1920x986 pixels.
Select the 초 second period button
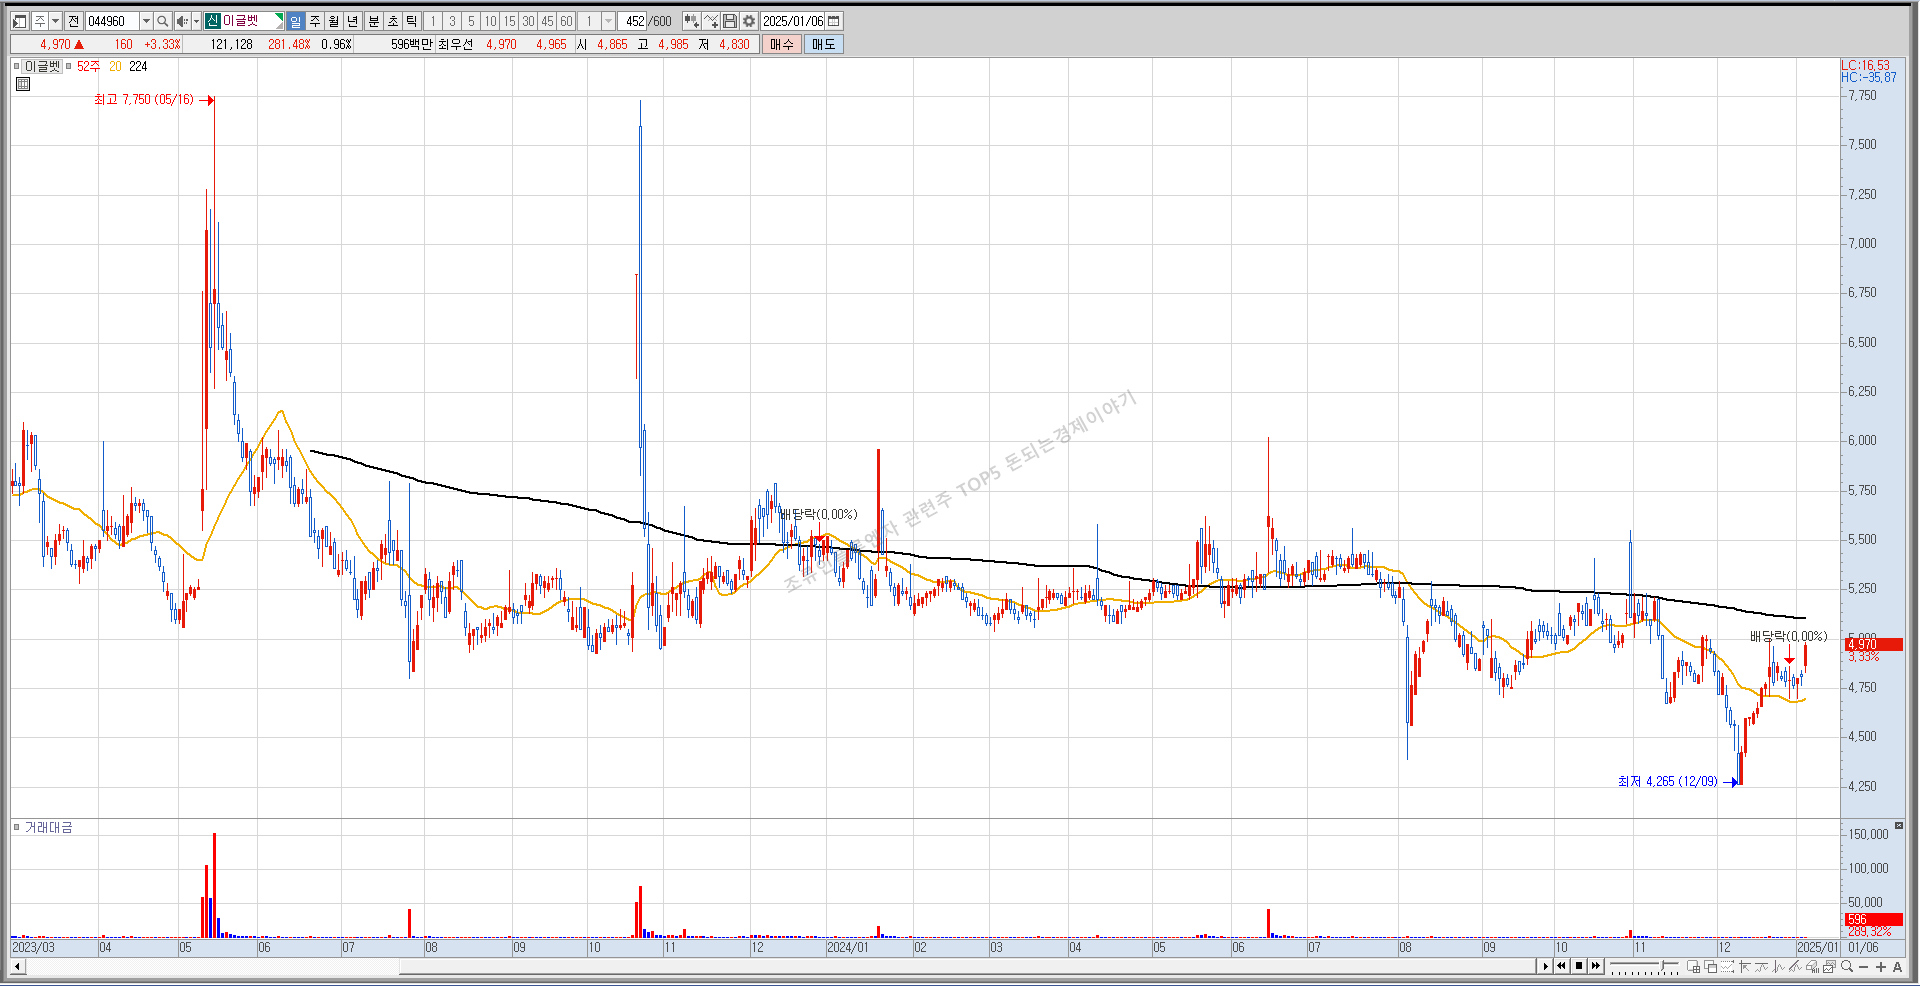pyautogui.click(x=393, y=21)
